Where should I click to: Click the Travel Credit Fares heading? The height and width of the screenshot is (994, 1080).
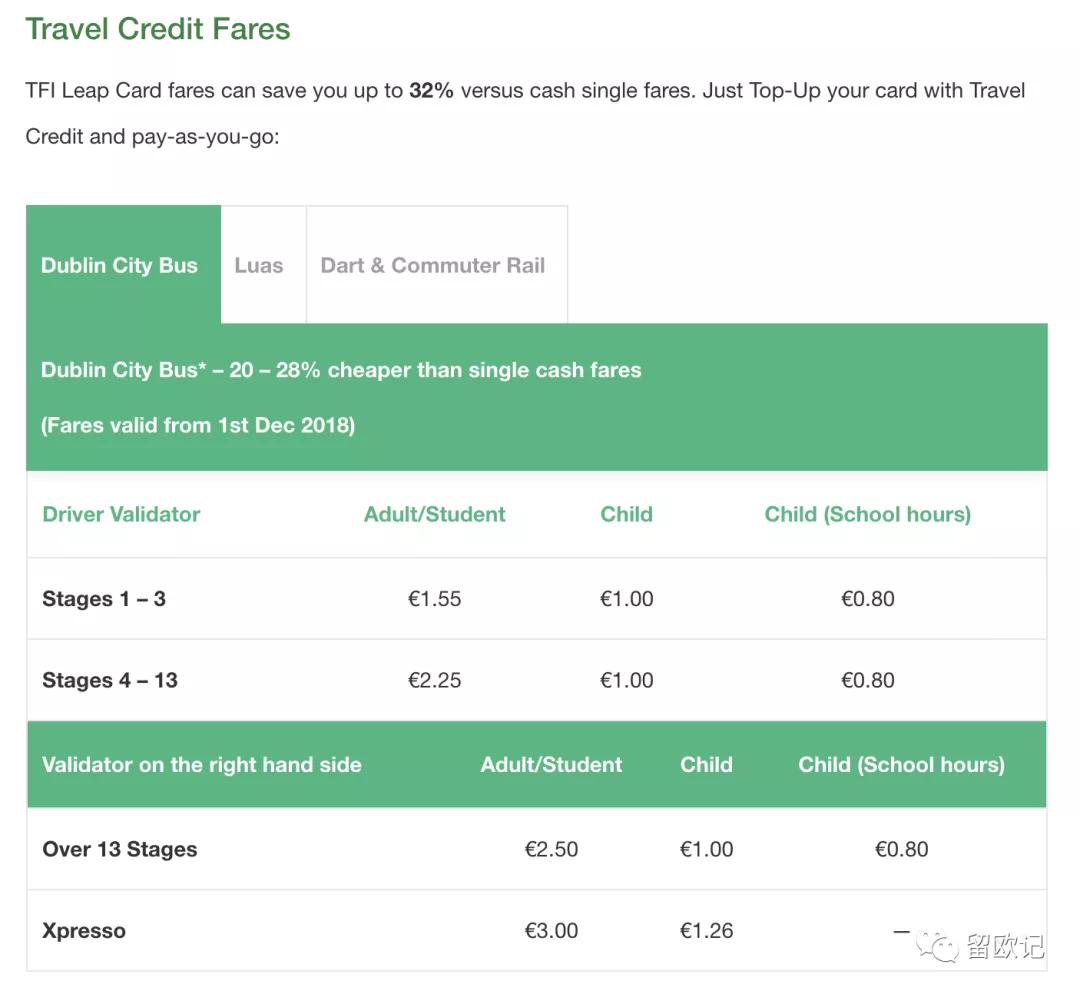tap(158, 29)
